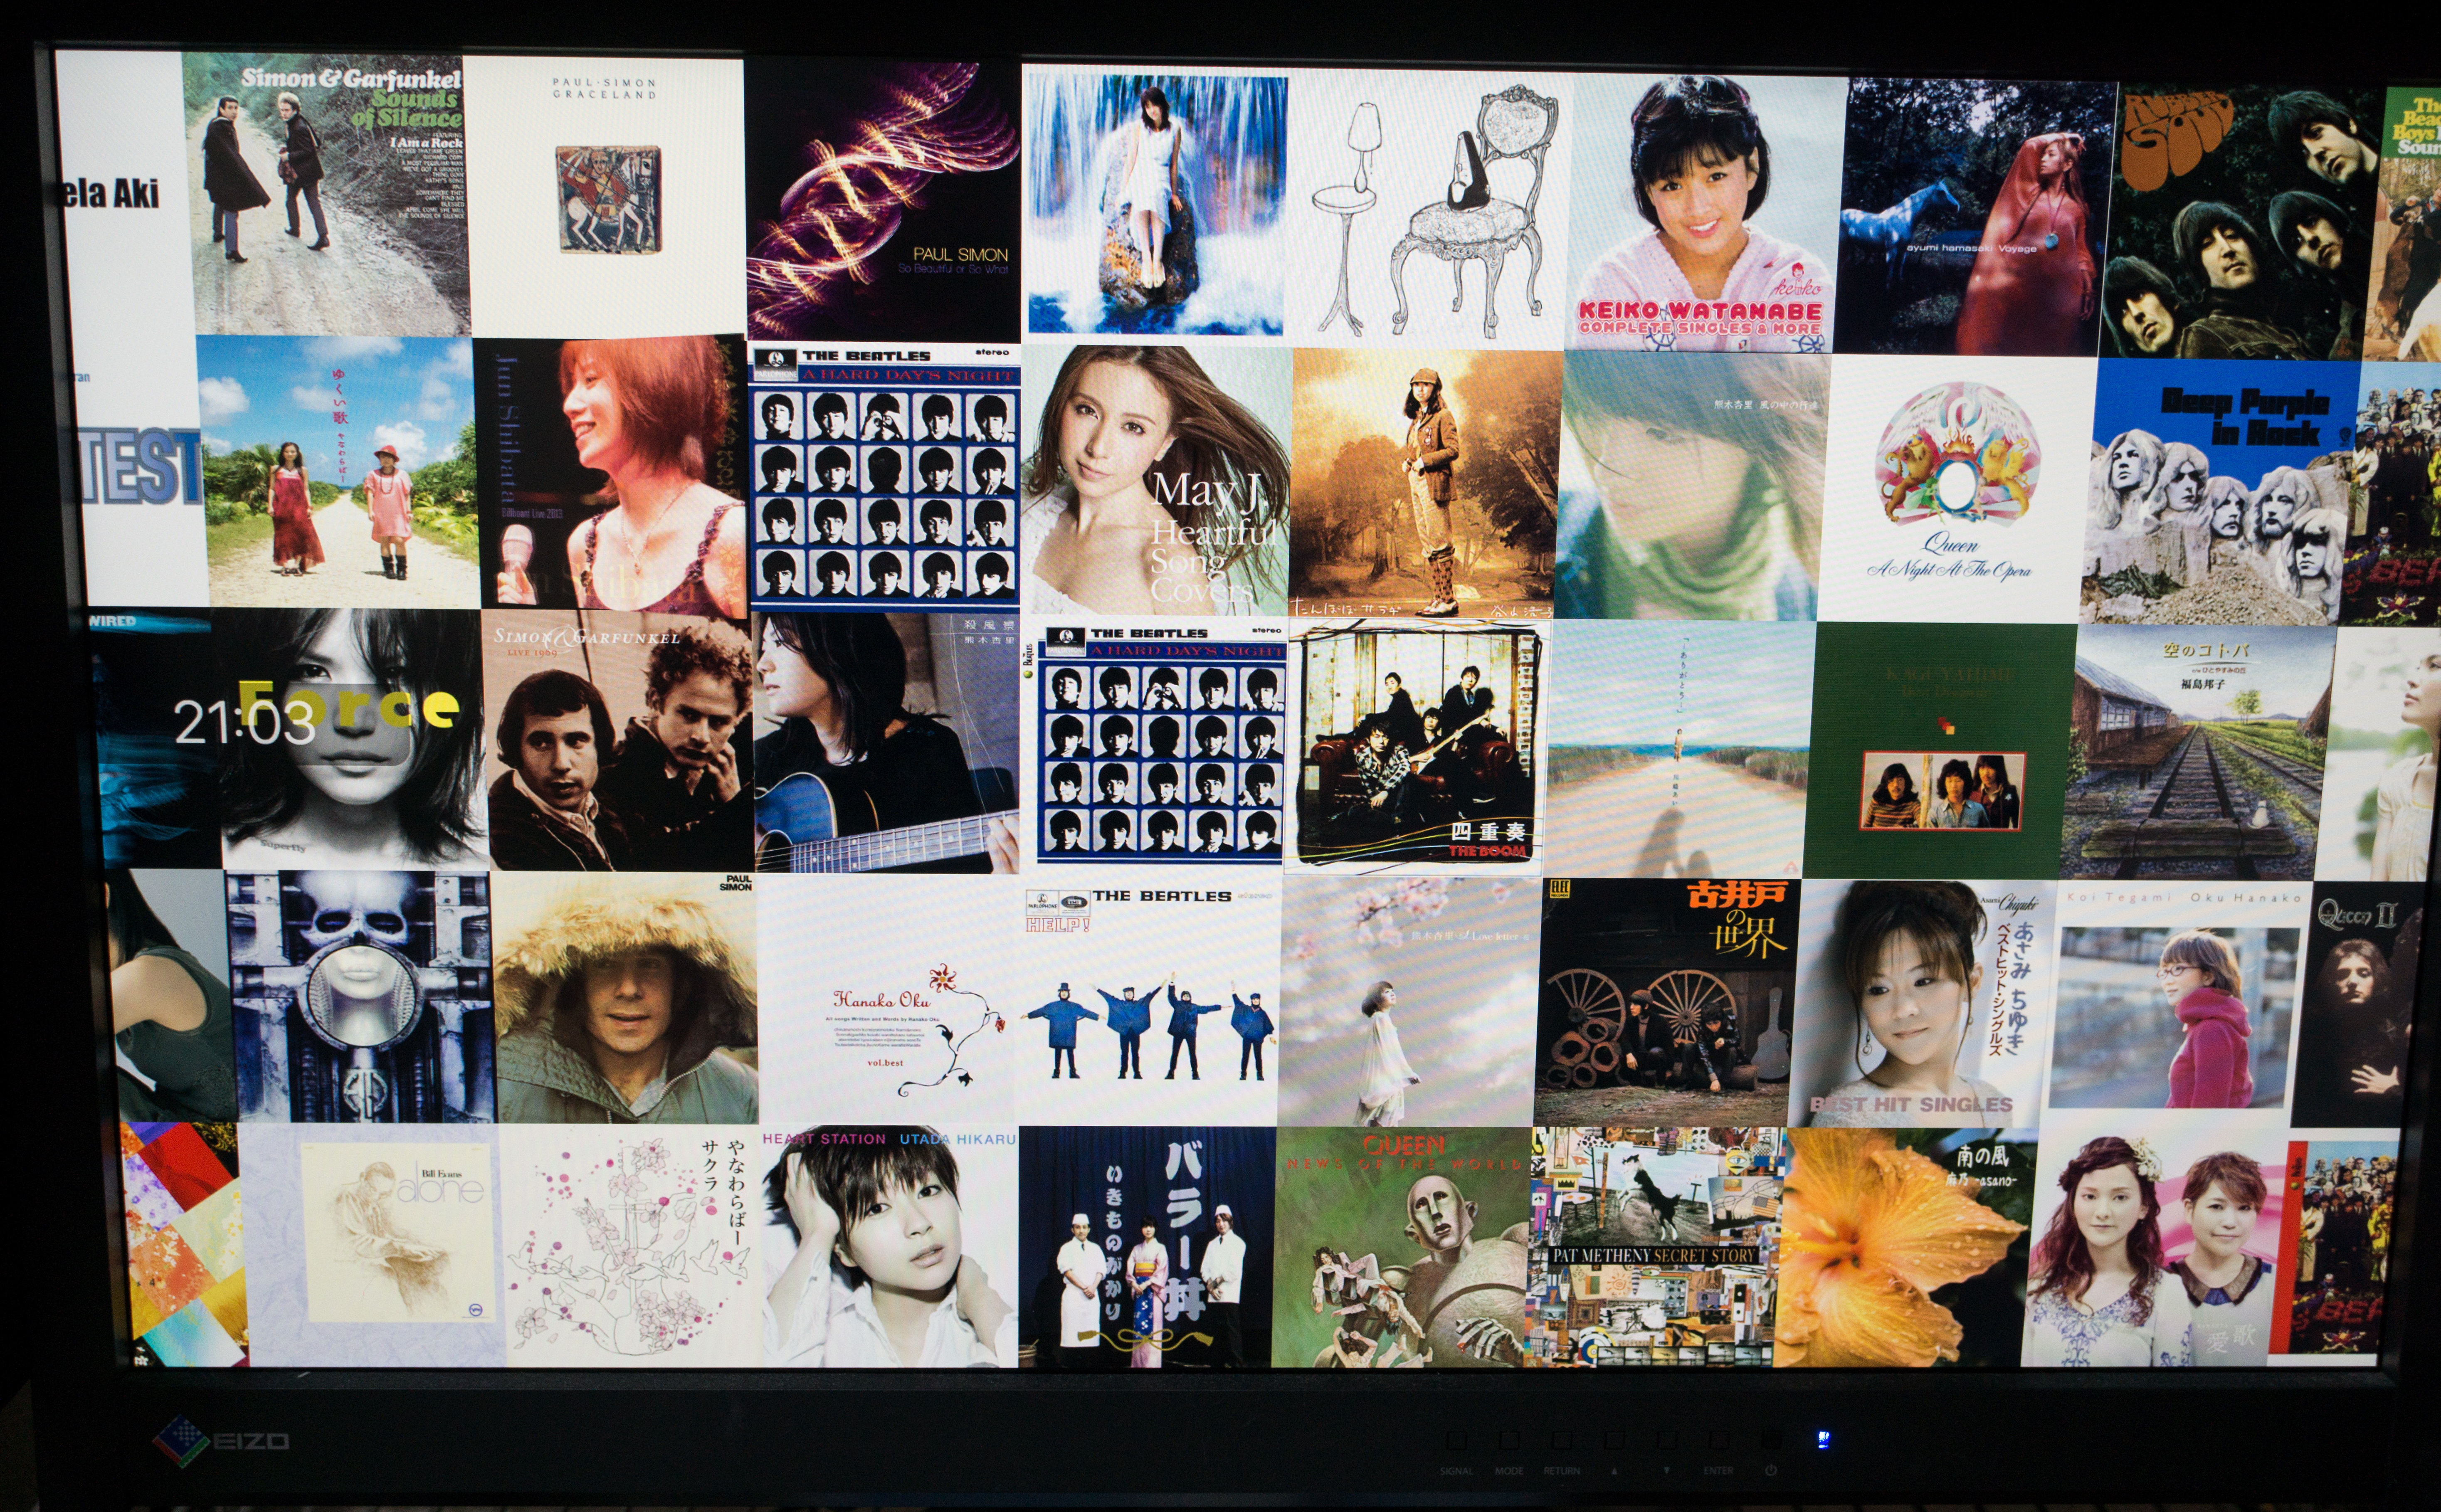The height and width of the screenshot is (1512, 2441).
Task: Select ayumi hamasaki Voyage album cover
Action: 1977,217
